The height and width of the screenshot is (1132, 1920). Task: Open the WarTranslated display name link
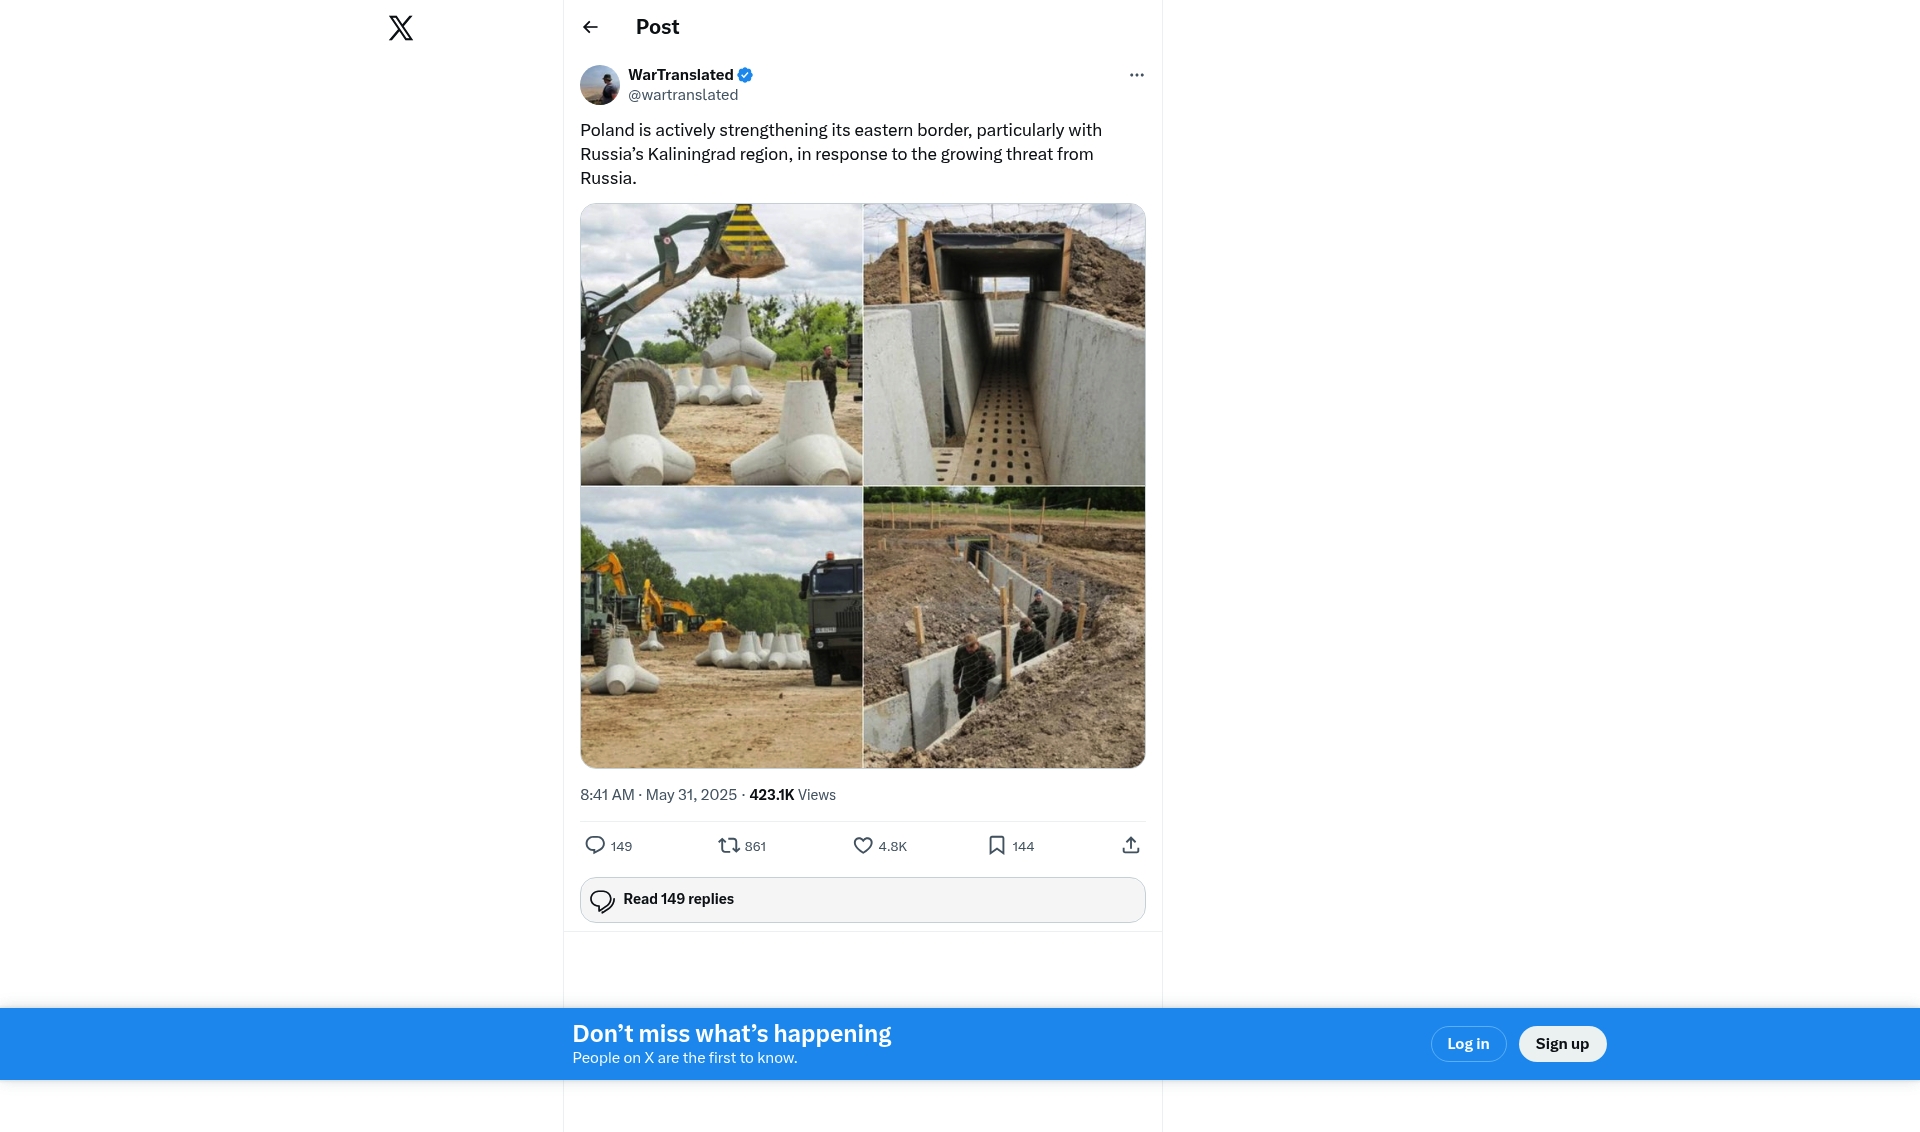[680, 75]
